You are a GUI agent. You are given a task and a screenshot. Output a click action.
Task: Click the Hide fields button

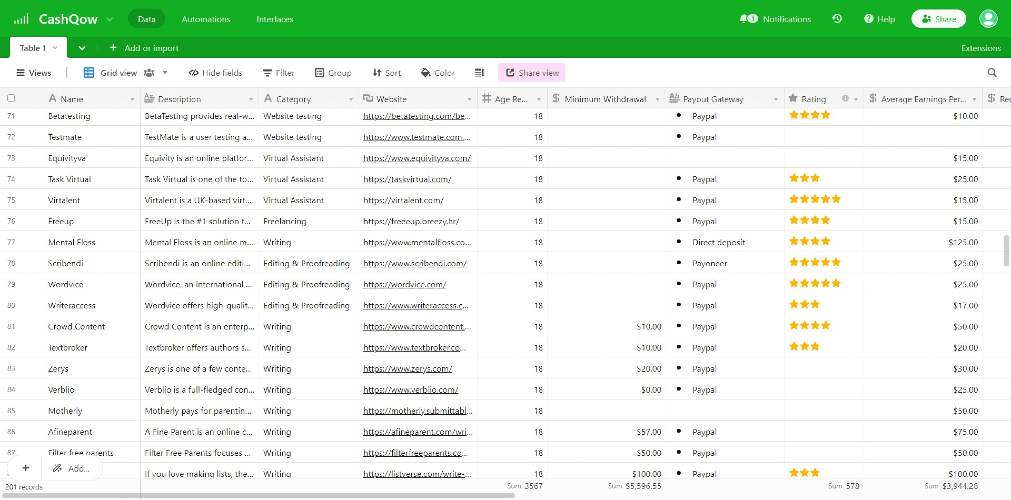point(215,73)
